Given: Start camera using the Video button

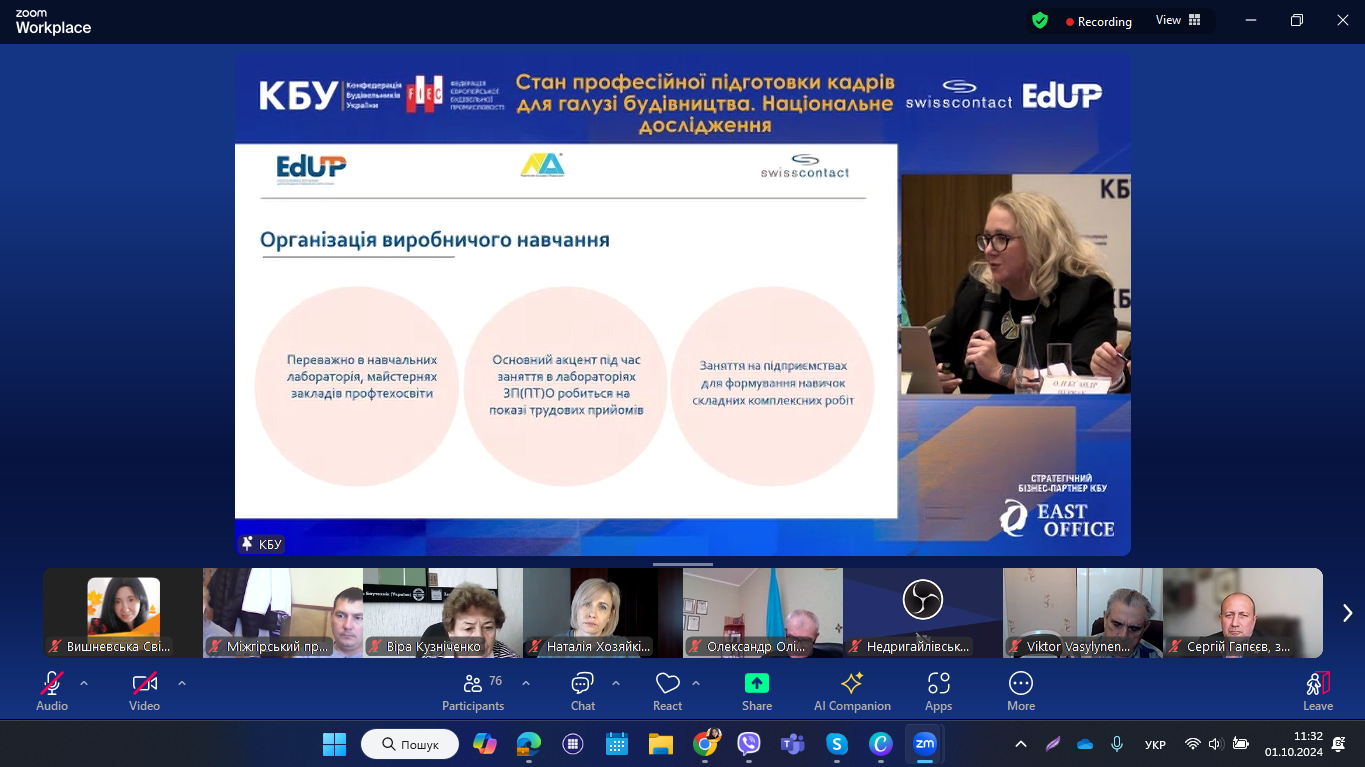Looking at the screenshot, I should (144, 691).
